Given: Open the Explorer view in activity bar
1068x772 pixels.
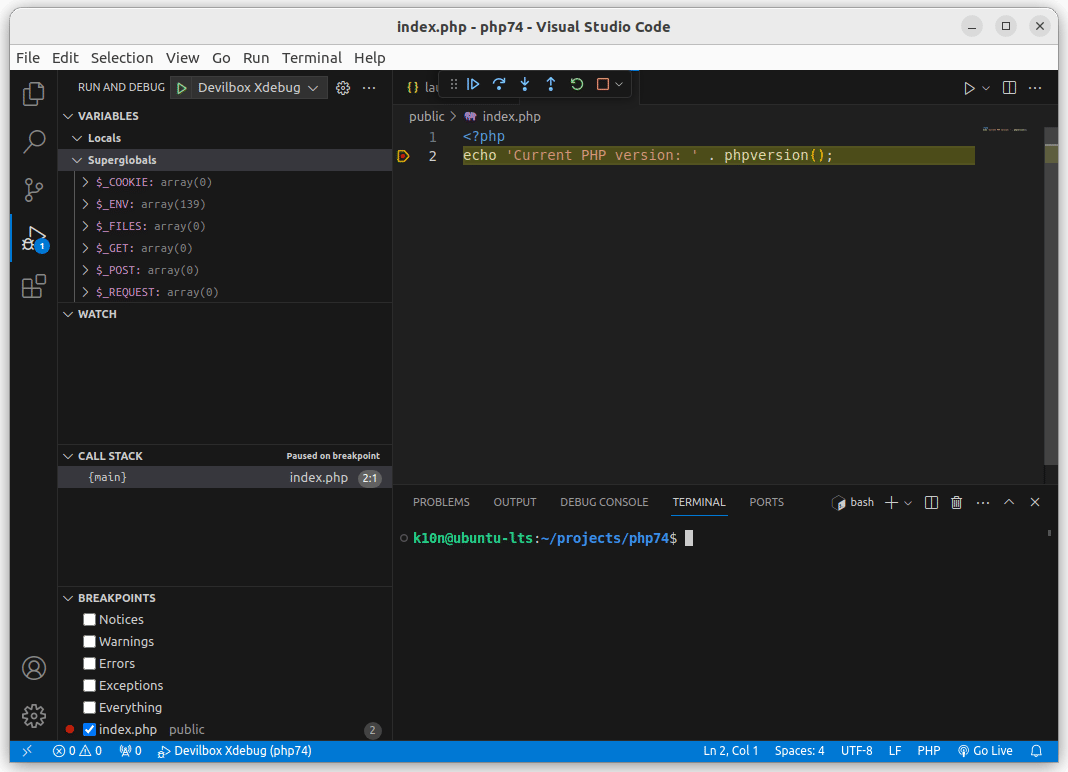Looking at the screenshot, I should click(x=34, y=94).
